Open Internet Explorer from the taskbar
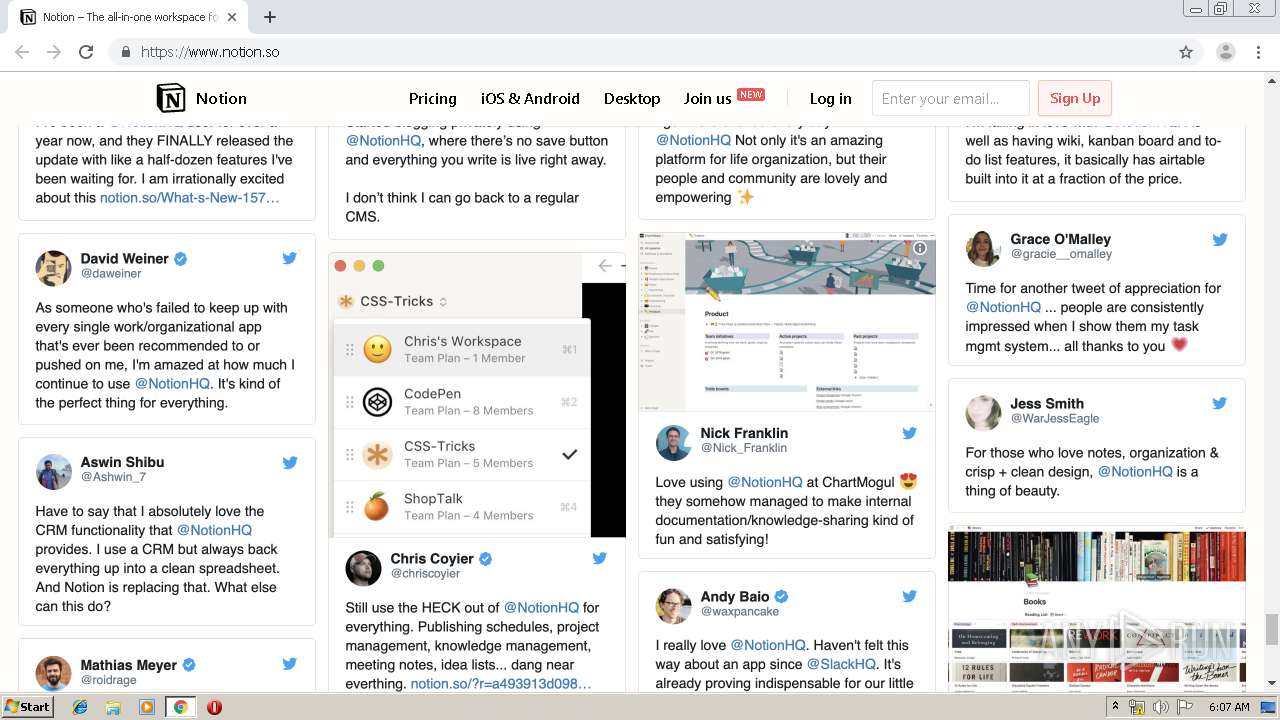1280x720 pixels. pyautogui.click(x=80, y=707)
